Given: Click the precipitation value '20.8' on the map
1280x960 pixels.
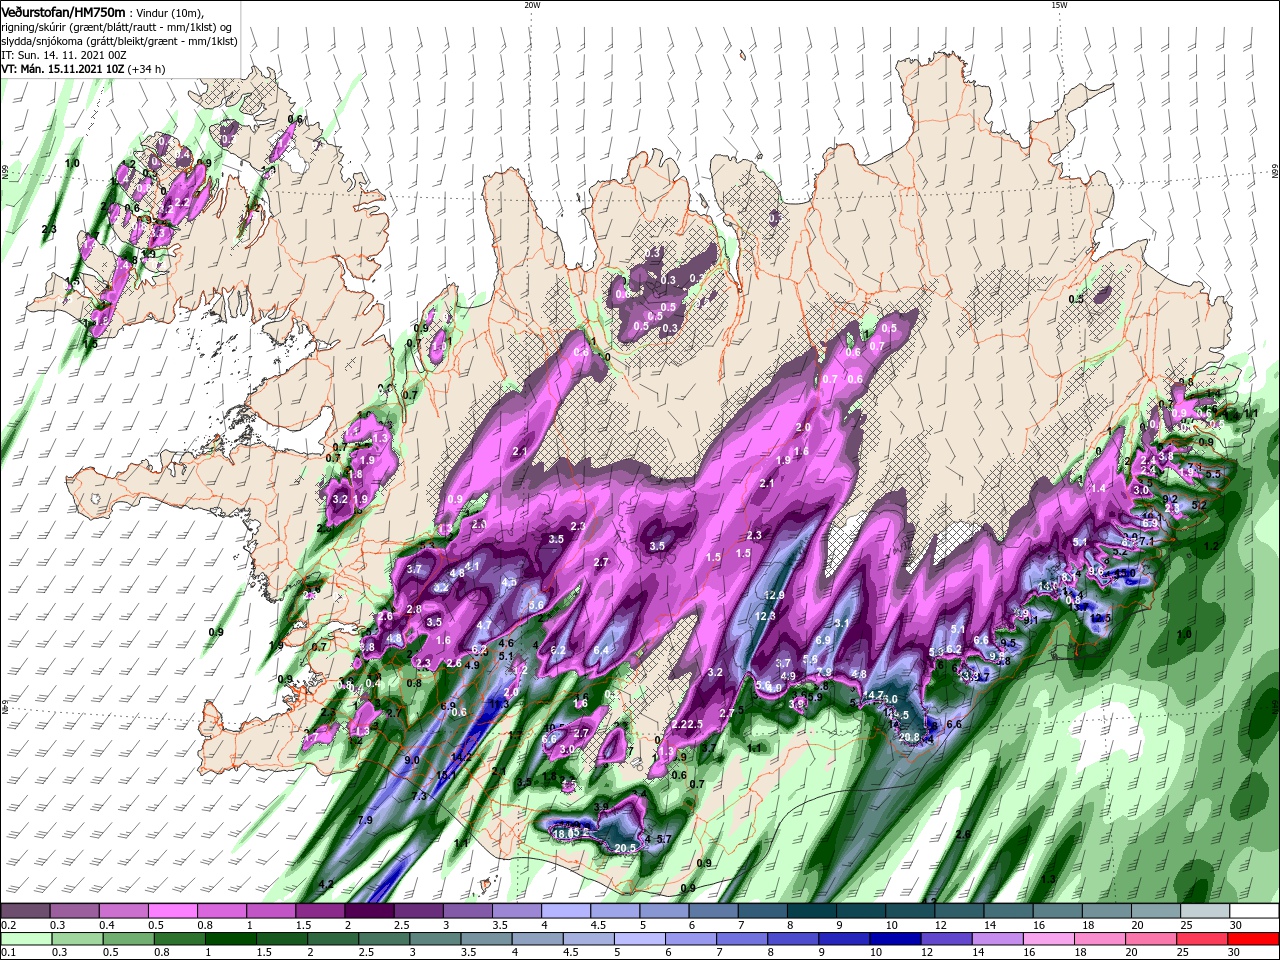Looking at the screenshot, I should coord(909,737).
